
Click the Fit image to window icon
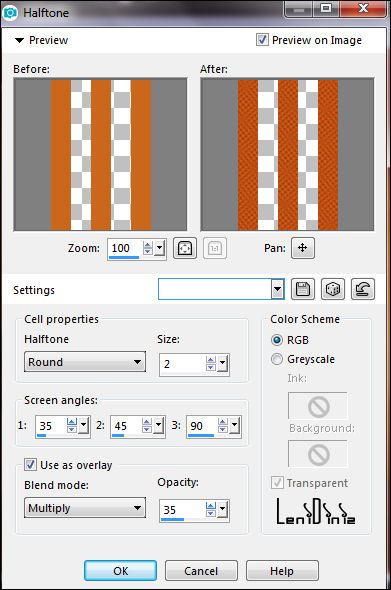coord(185,248)
